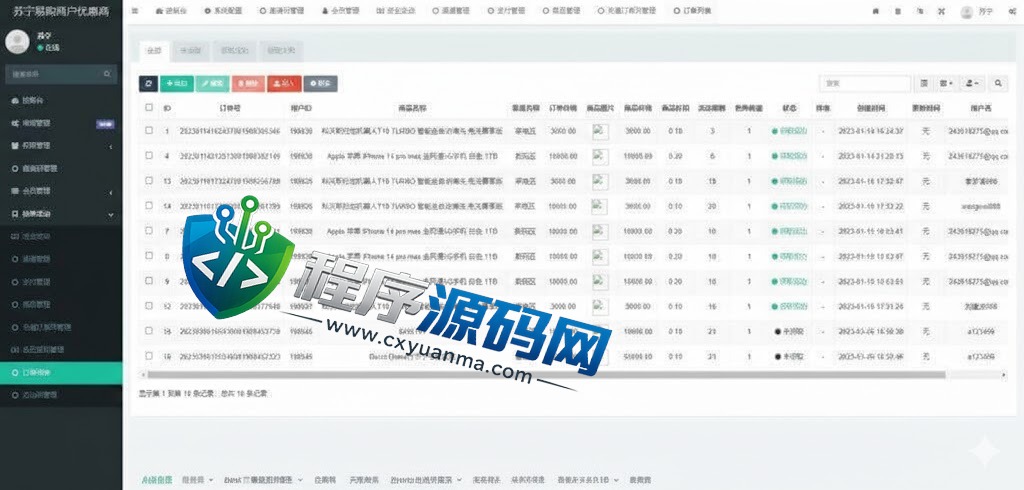Check the box for row ID 12

tap(149, 306)
